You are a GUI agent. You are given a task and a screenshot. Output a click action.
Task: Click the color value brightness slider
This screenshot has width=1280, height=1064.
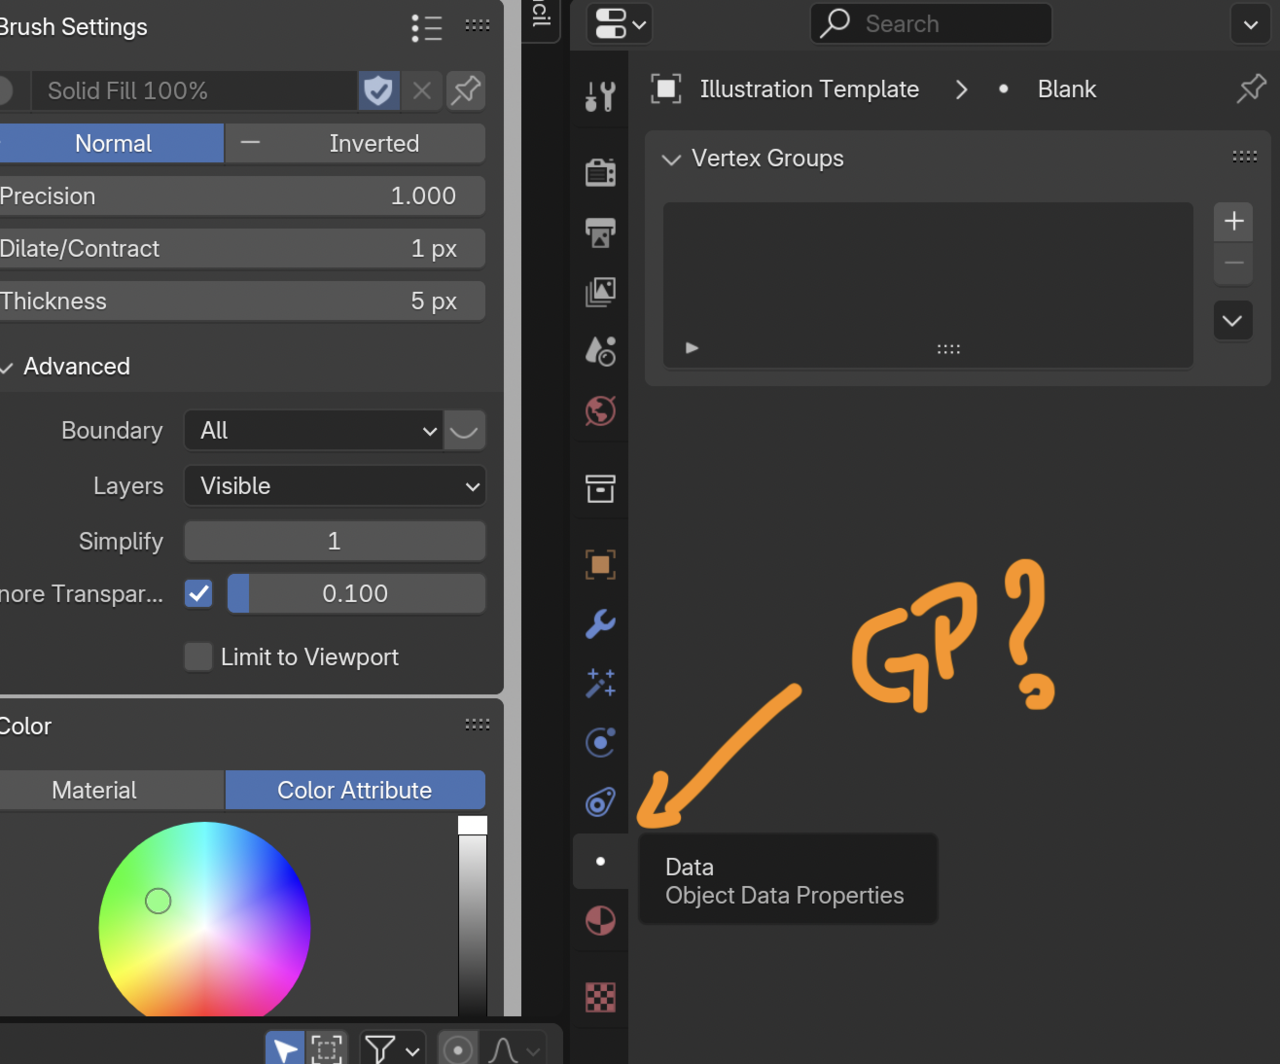click(x=472, y=916)
